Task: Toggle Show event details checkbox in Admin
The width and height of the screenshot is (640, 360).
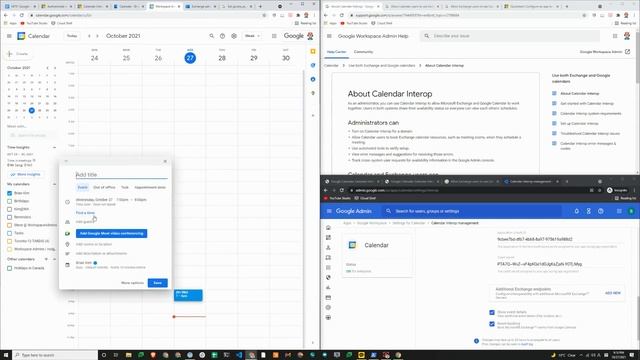Action: pos(492,312)
